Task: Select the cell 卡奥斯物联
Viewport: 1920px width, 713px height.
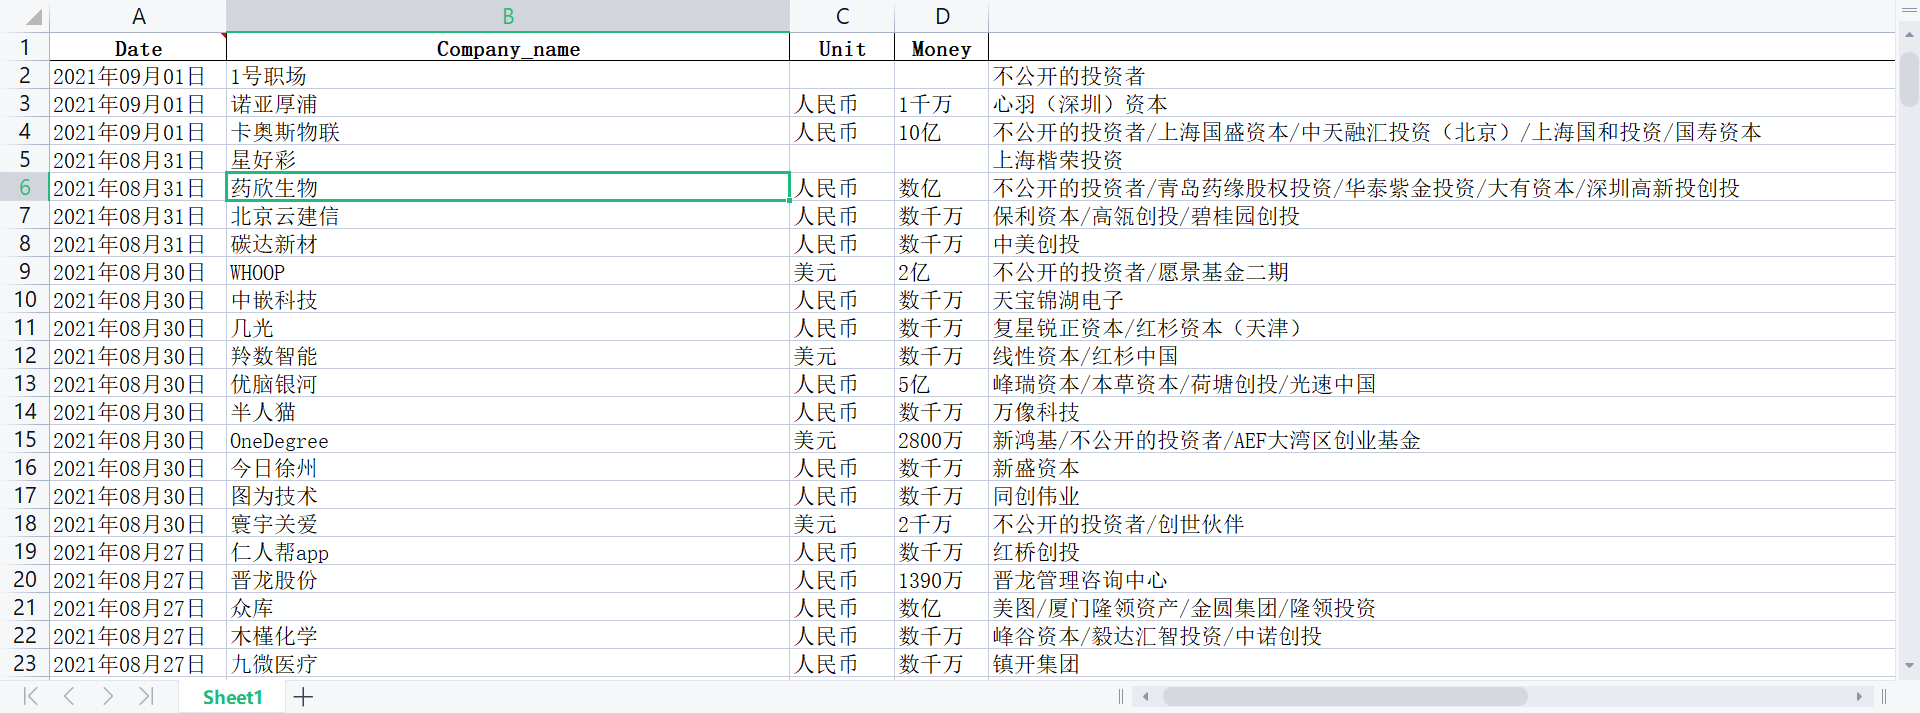Action: pos(508,131)
